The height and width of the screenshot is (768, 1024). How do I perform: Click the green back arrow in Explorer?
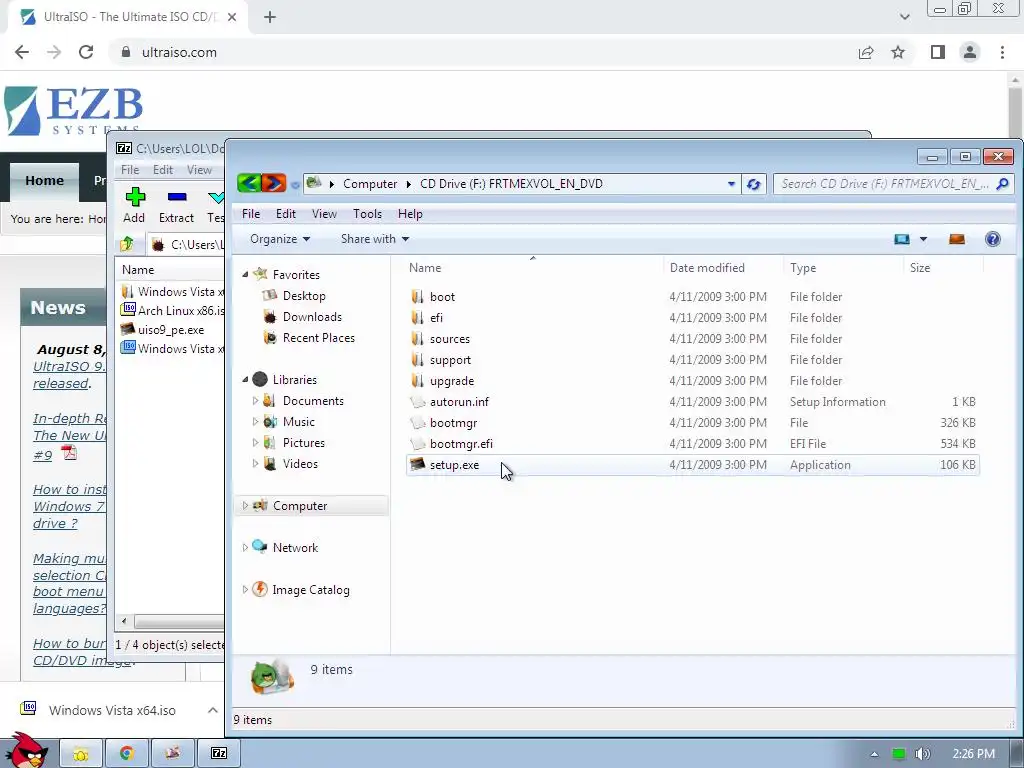click(x=249, y=184)
